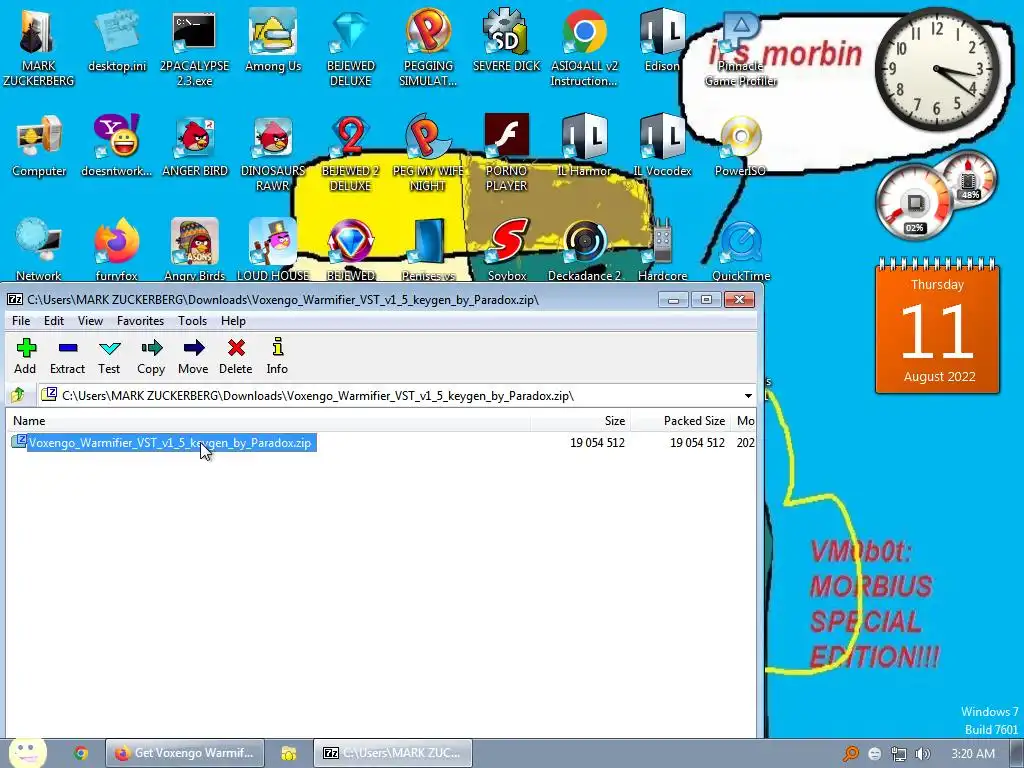Image resolution: width=1024 pixels, height=768 pixels.
Task: Click the calendar gadget showing August 11
Action: click(937, 327)
